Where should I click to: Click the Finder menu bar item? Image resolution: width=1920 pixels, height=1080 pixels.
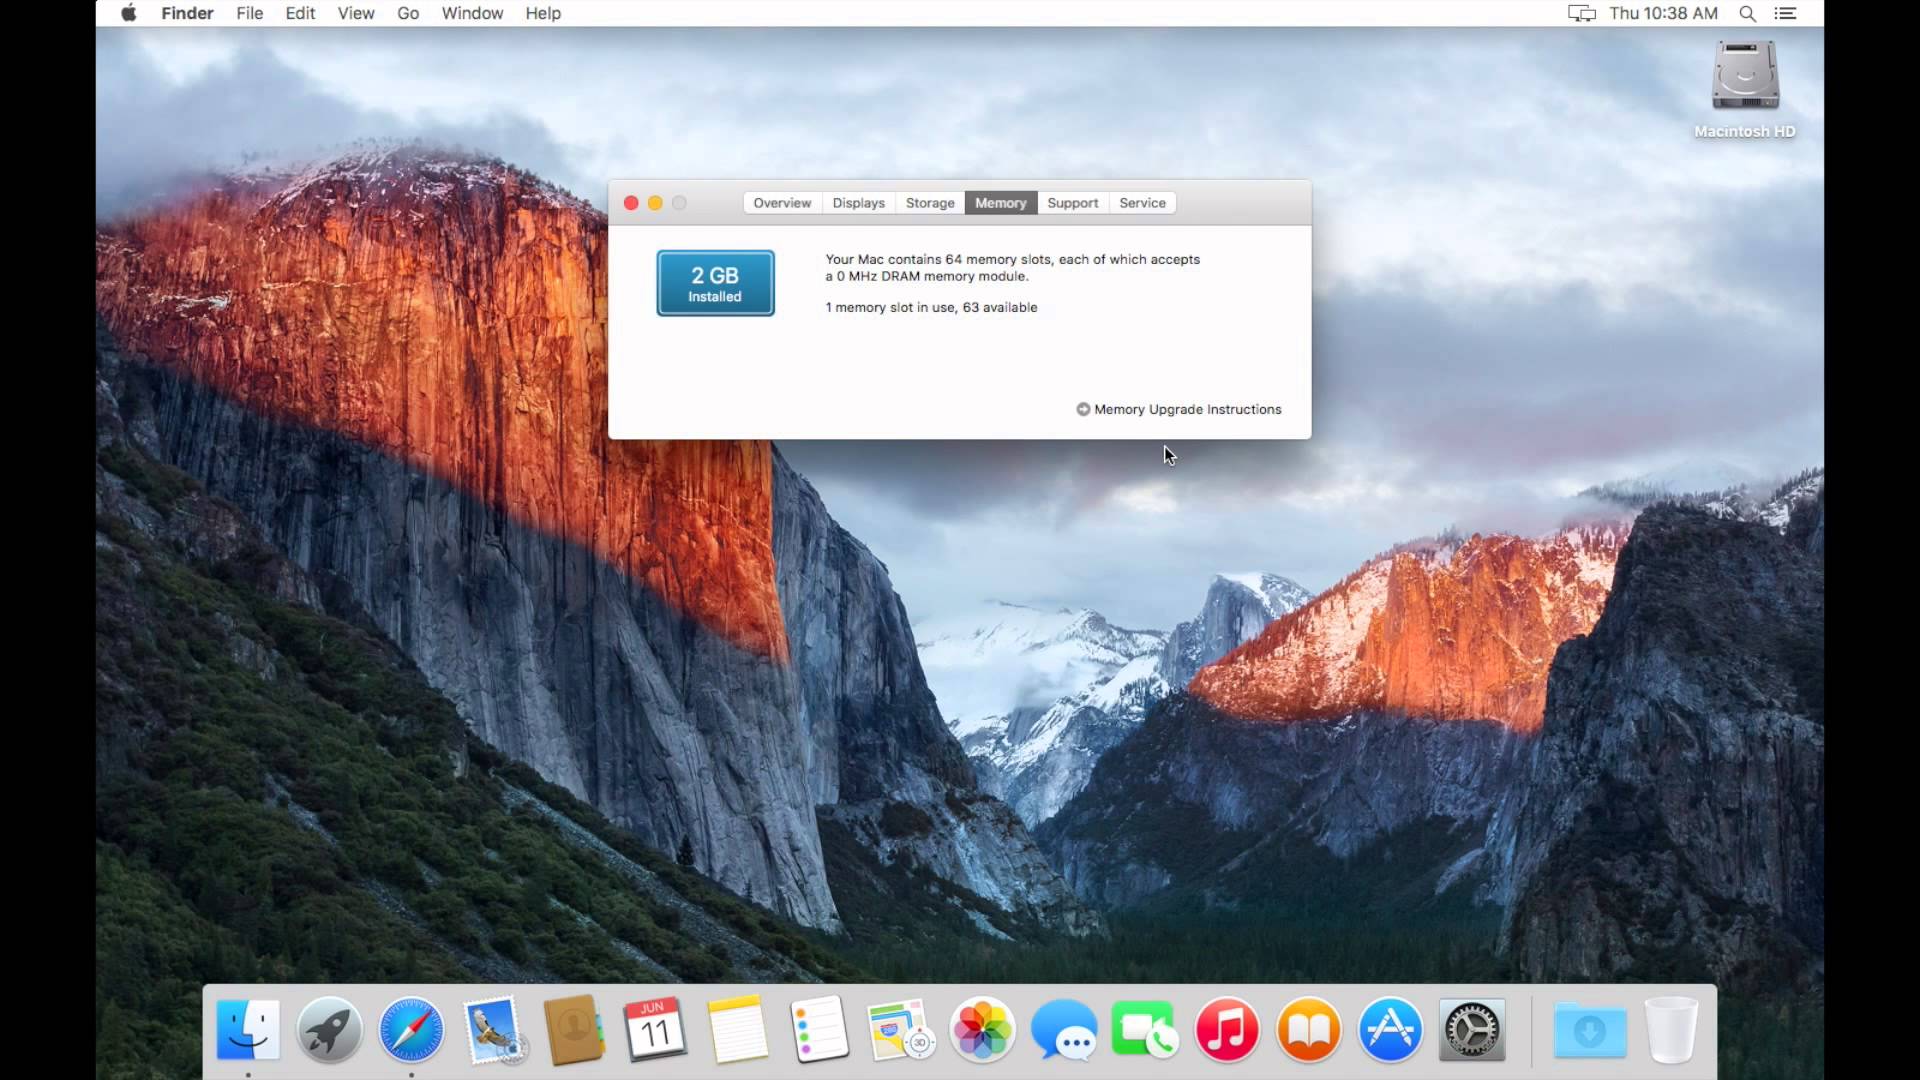(186, 13)
